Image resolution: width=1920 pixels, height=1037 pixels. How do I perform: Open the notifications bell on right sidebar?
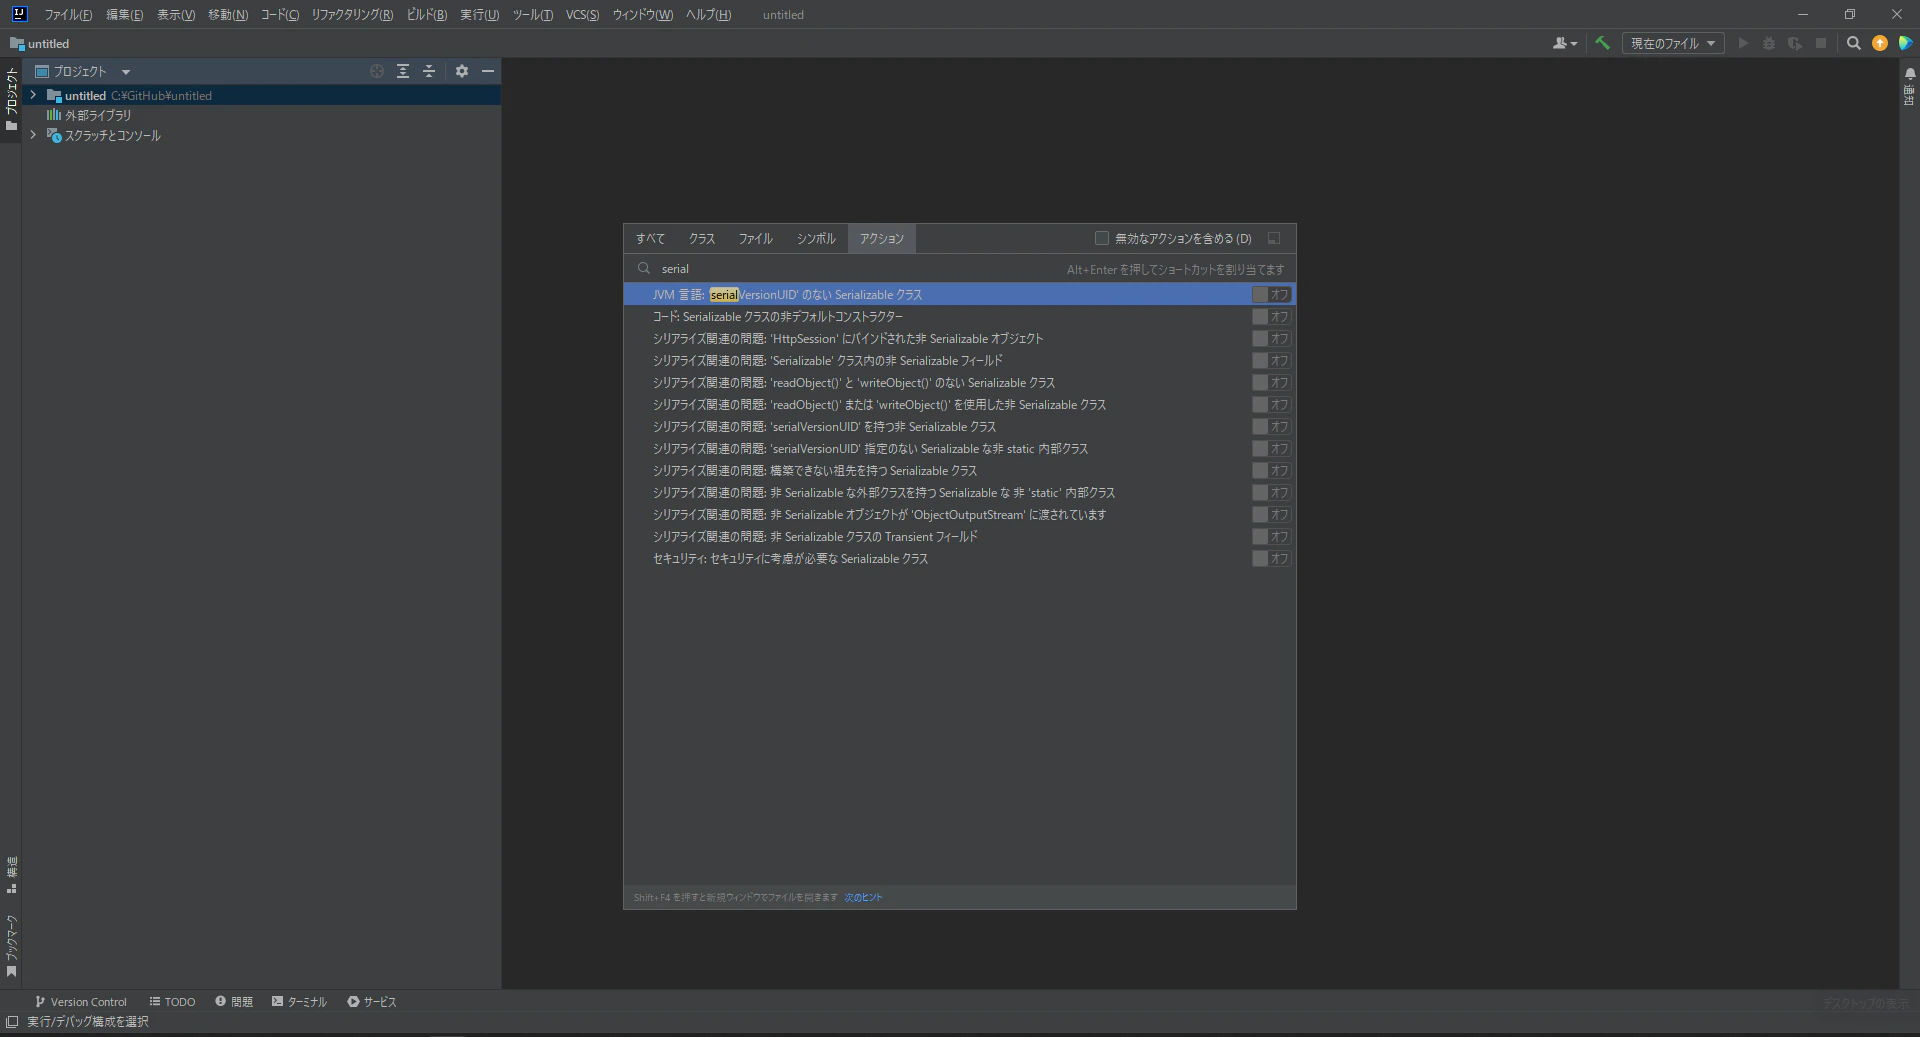point(1910,74)
